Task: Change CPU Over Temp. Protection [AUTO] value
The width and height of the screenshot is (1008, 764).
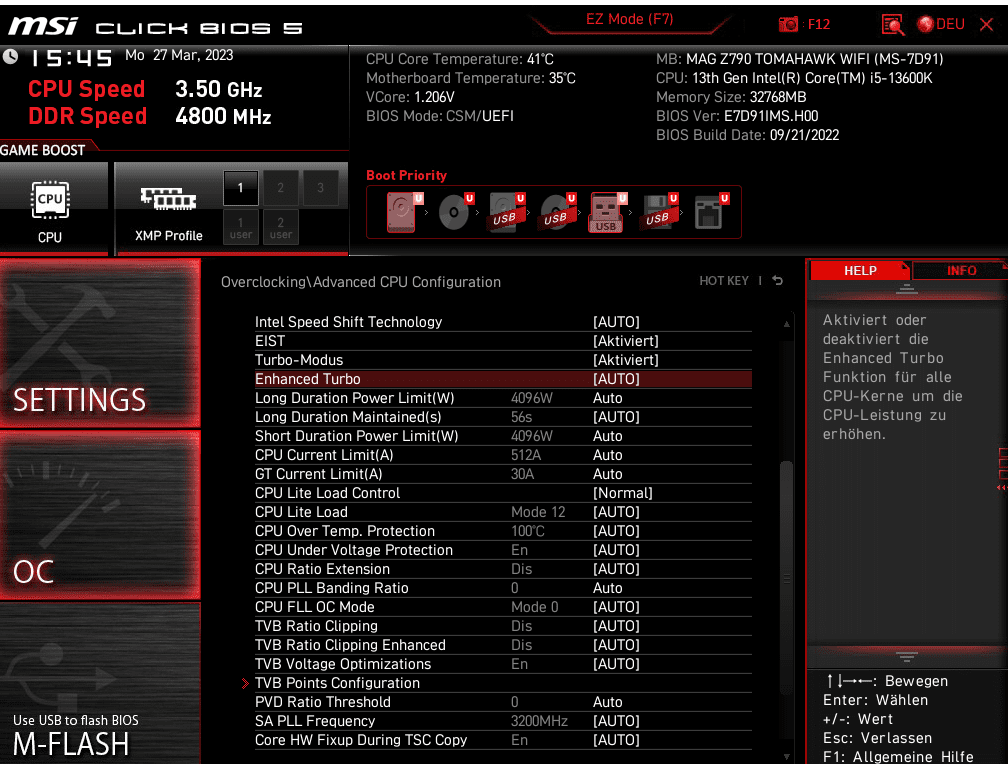Action: [x=616, y=531]
